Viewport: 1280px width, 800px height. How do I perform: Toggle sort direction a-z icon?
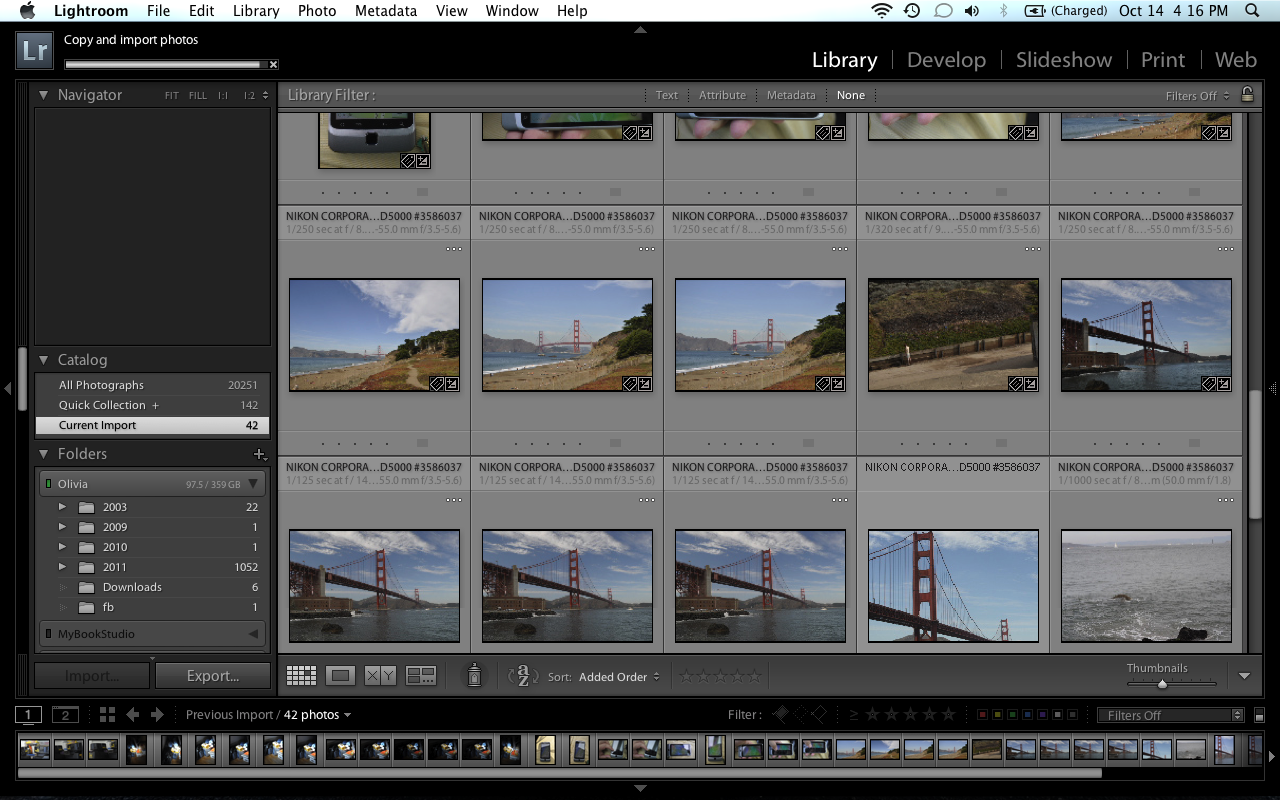click(x=523, y=676)
